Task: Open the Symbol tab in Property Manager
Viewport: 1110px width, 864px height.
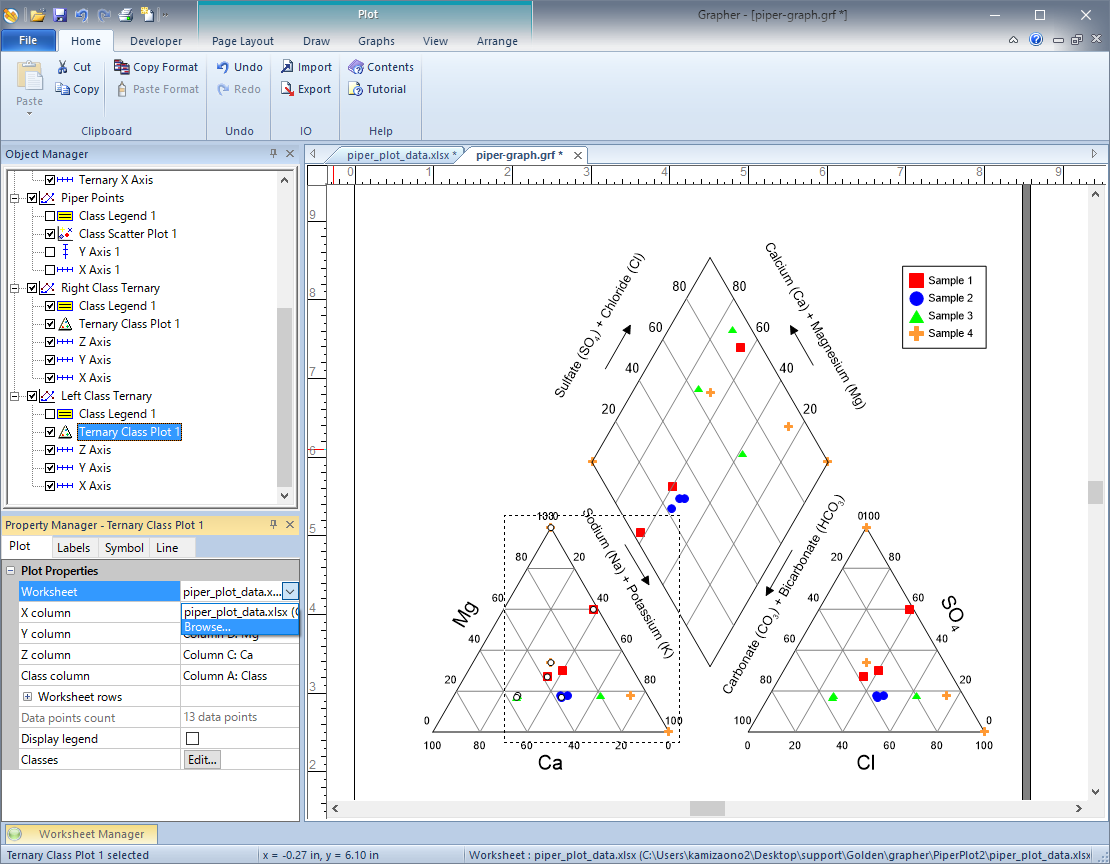Action: (124, 547)
